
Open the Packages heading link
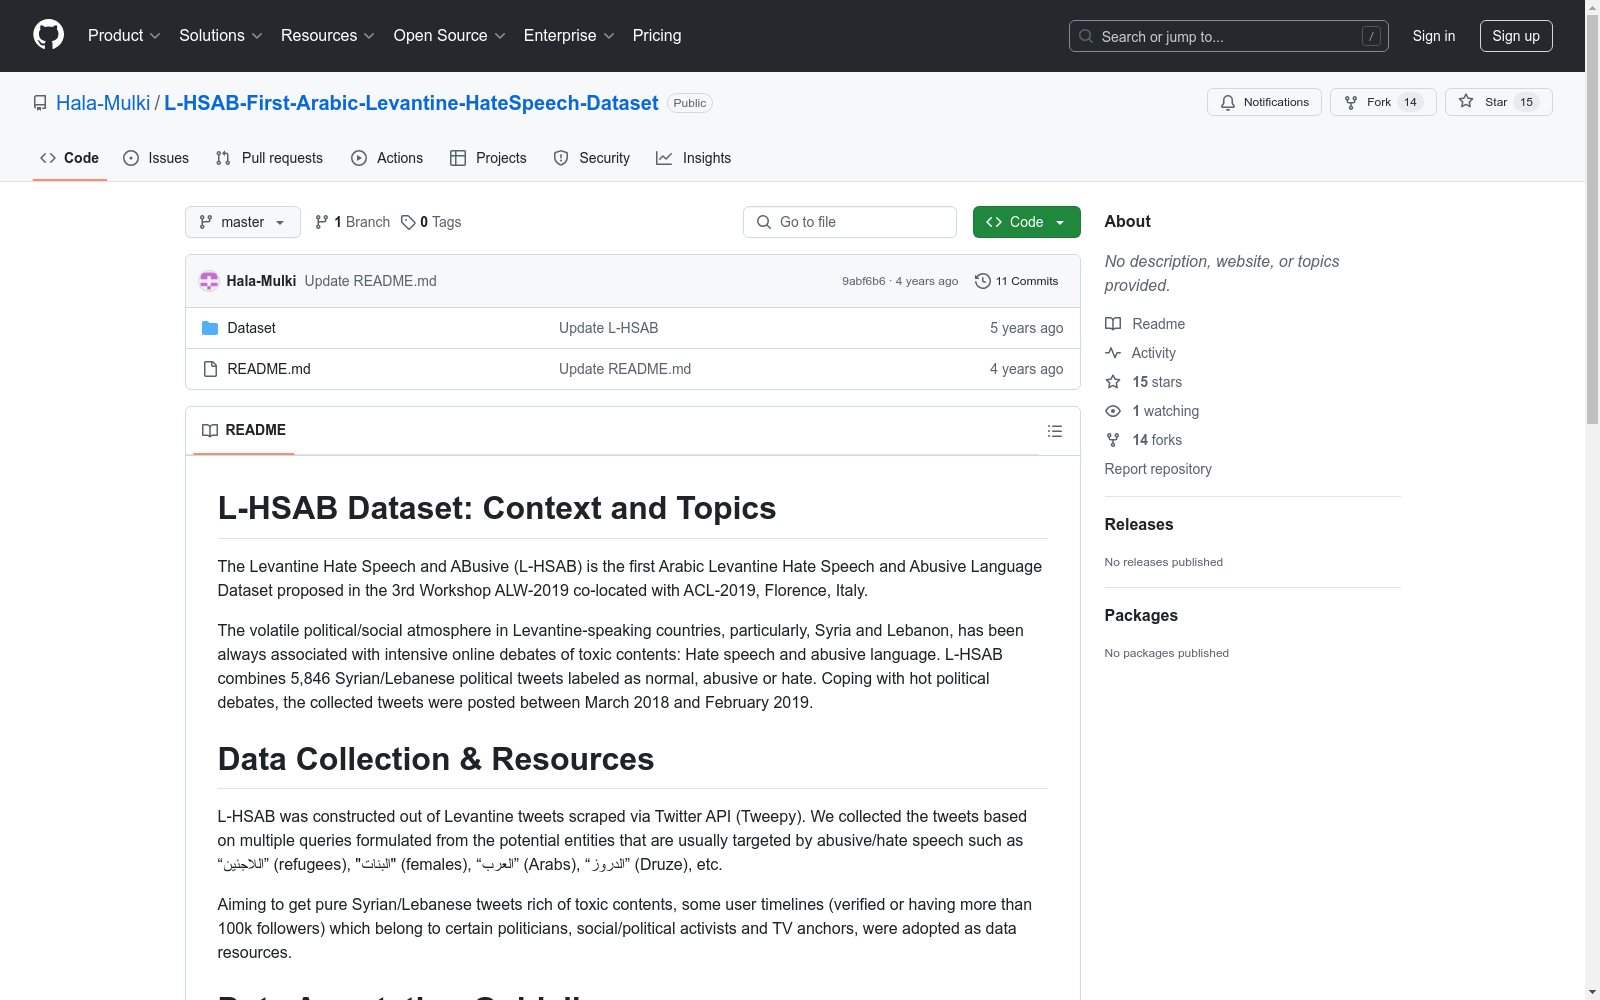coord(1141,616)
